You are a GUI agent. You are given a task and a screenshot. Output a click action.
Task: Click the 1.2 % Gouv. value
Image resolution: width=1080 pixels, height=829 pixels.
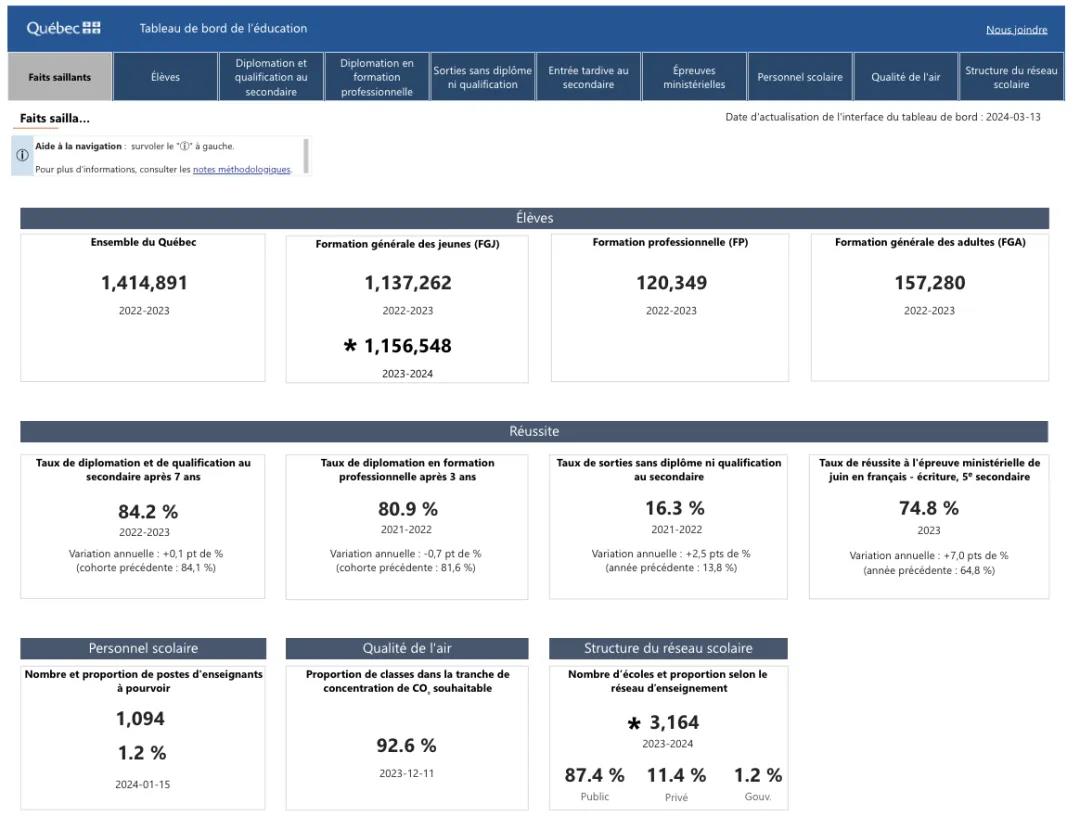pyautogui.click(x=758, y=775)
